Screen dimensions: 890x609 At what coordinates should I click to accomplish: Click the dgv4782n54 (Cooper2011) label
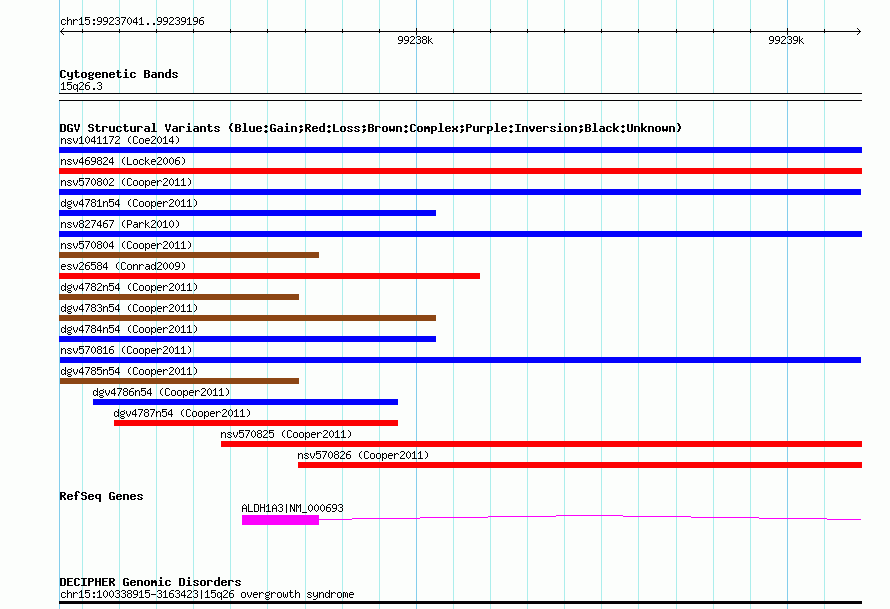129,287
